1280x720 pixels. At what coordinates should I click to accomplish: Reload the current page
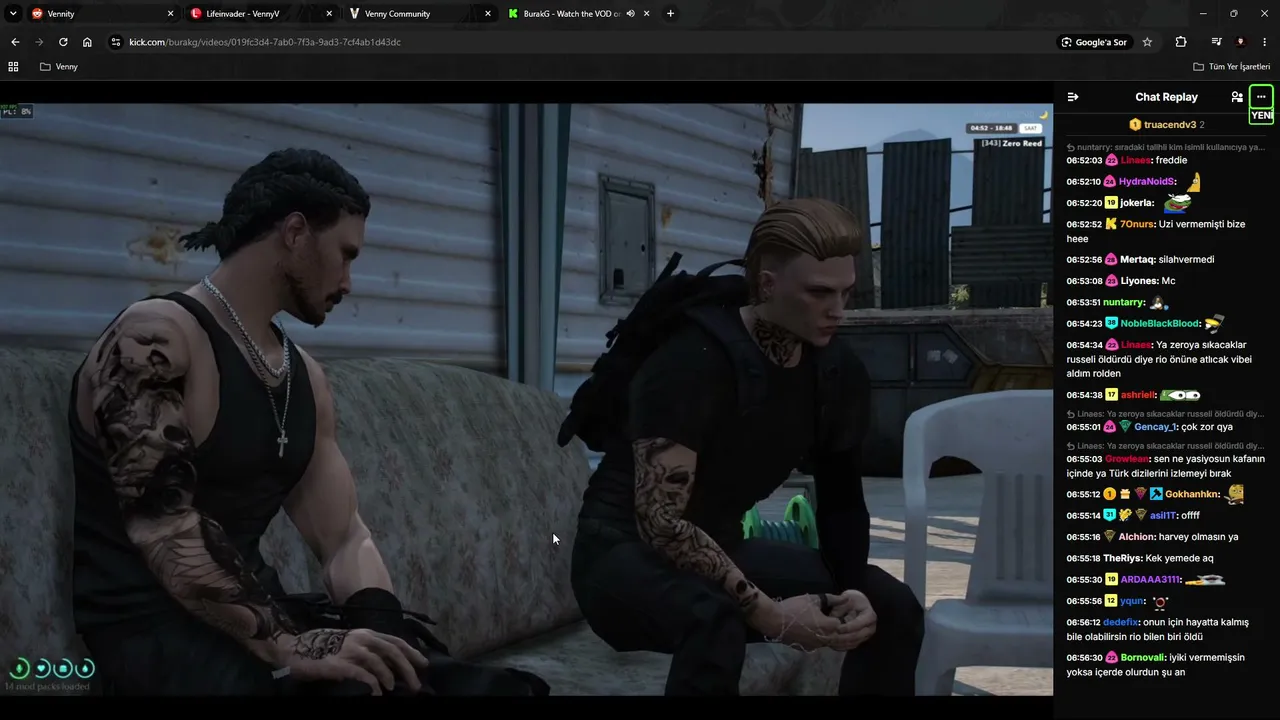(x=63, y=42)
